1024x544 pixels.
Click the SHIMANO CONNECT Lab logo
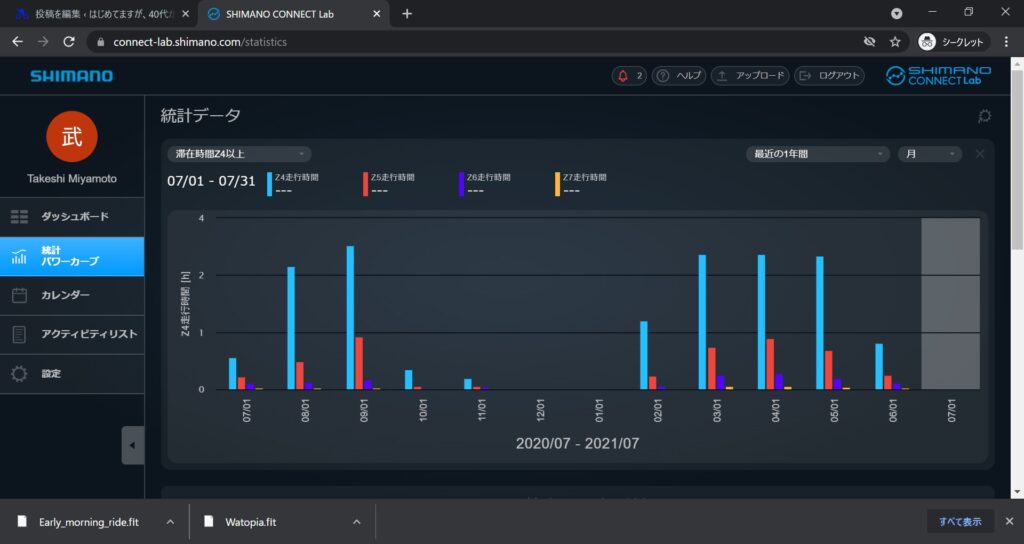click(x=938, y=76)
